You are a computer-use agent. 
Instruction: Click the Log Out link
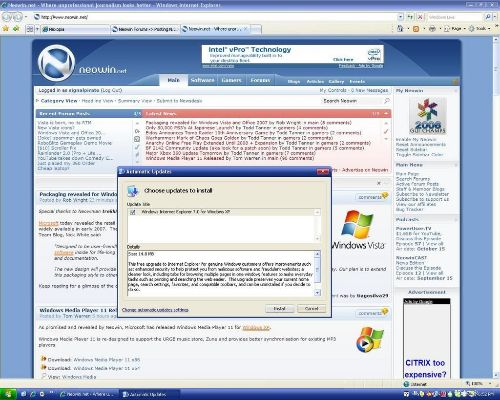tap(111, 90)
